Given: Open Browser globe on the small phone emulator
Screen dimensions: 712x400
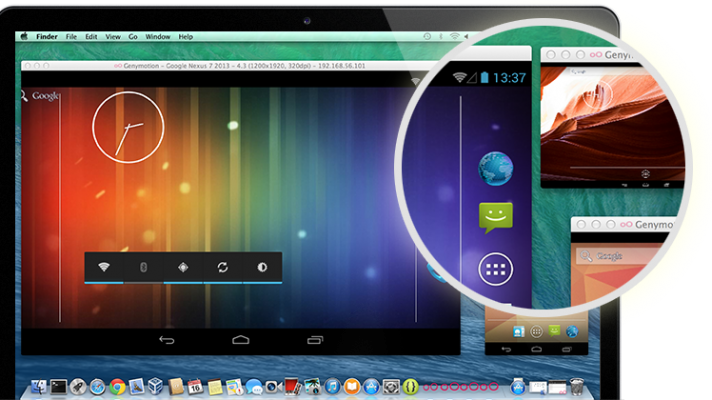Looking at the screenshot, I should click(x=572, y=331).
